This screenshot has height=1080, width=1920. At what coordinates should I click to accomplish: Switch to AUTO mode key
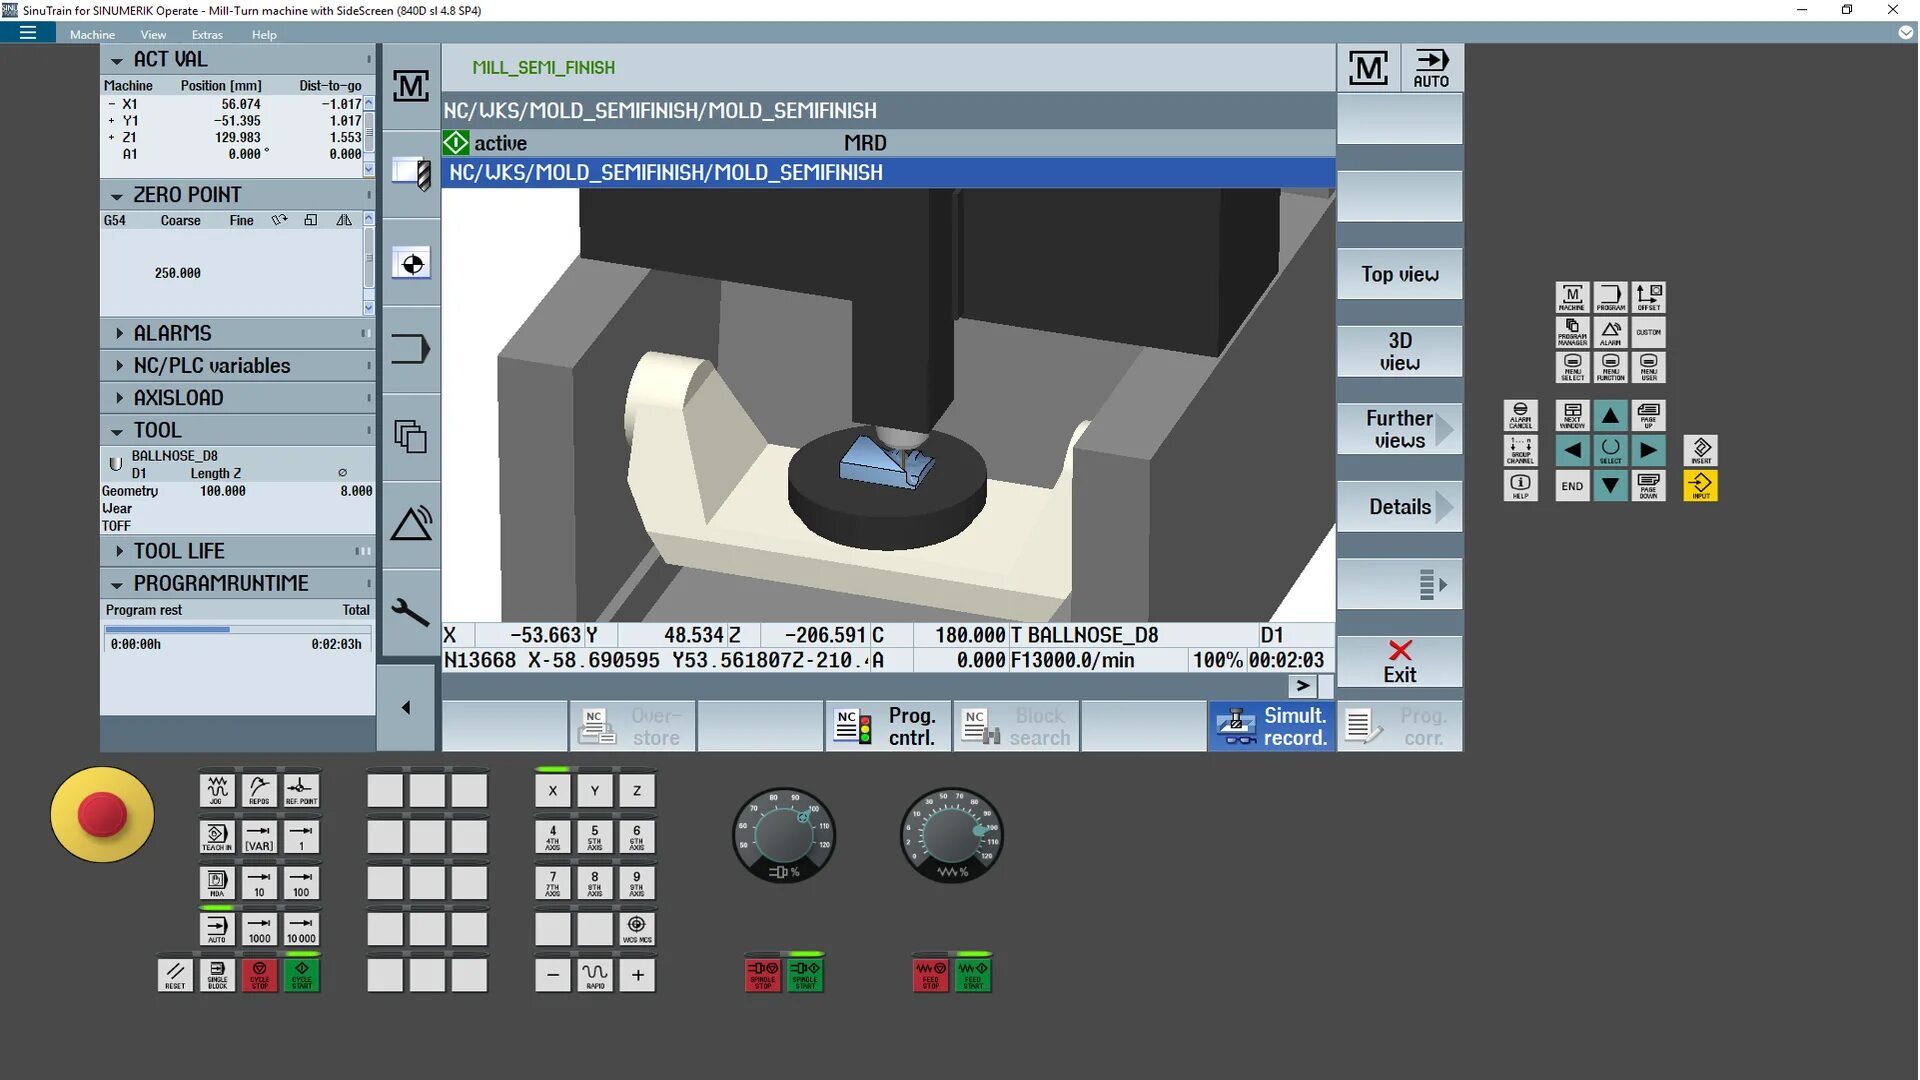point(217,928)
